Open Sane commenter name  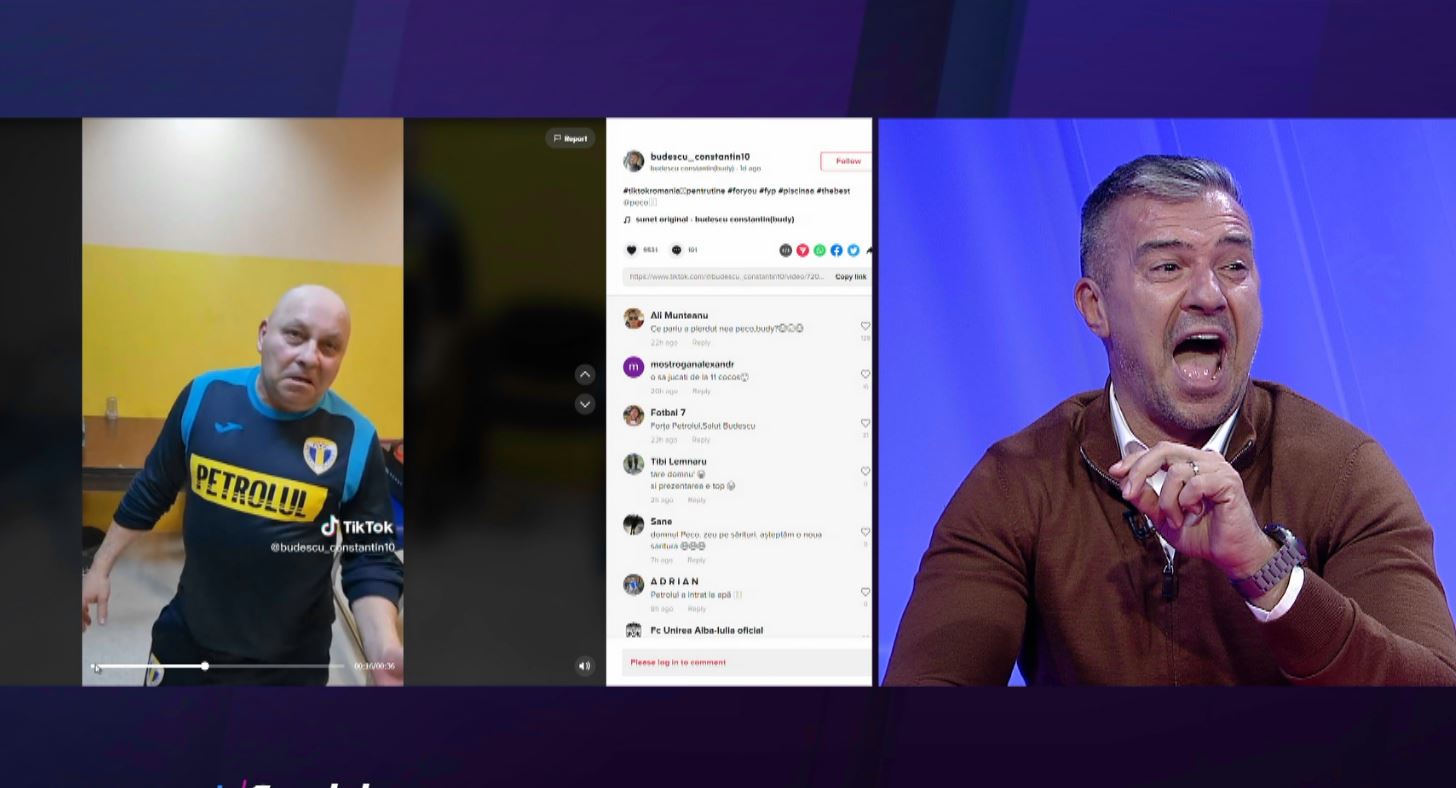coord(661,521)
